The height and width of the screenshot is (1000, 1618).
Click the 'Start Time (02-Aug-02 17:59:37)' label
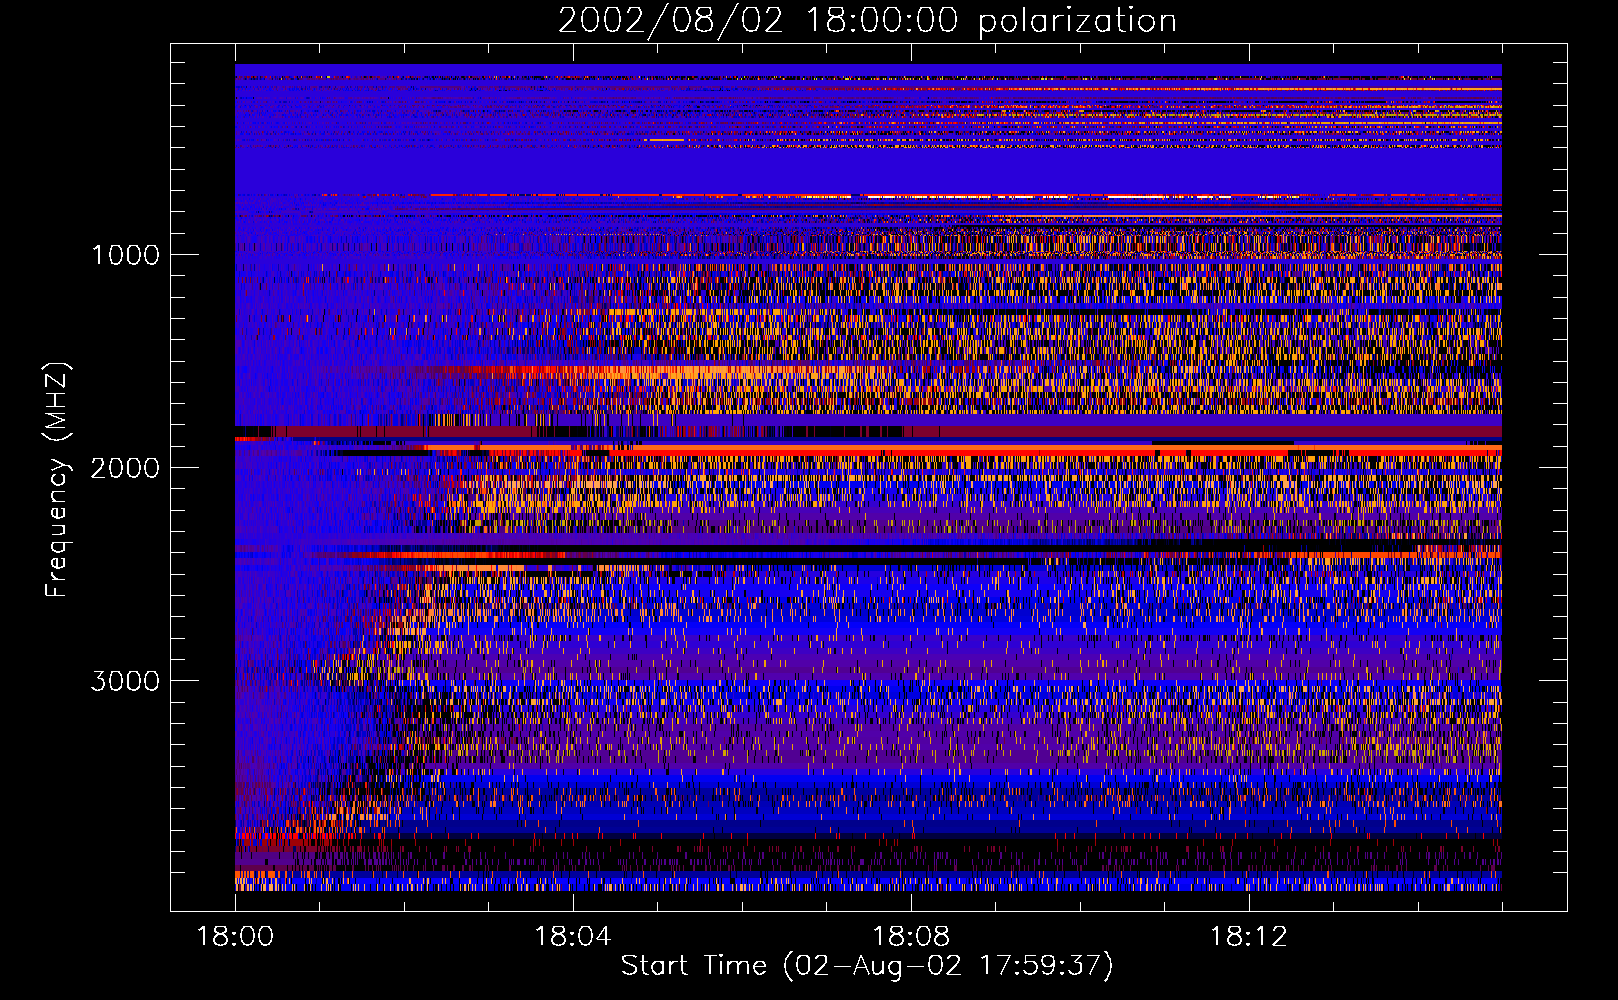pyautogui.click(x=867, y=966)
